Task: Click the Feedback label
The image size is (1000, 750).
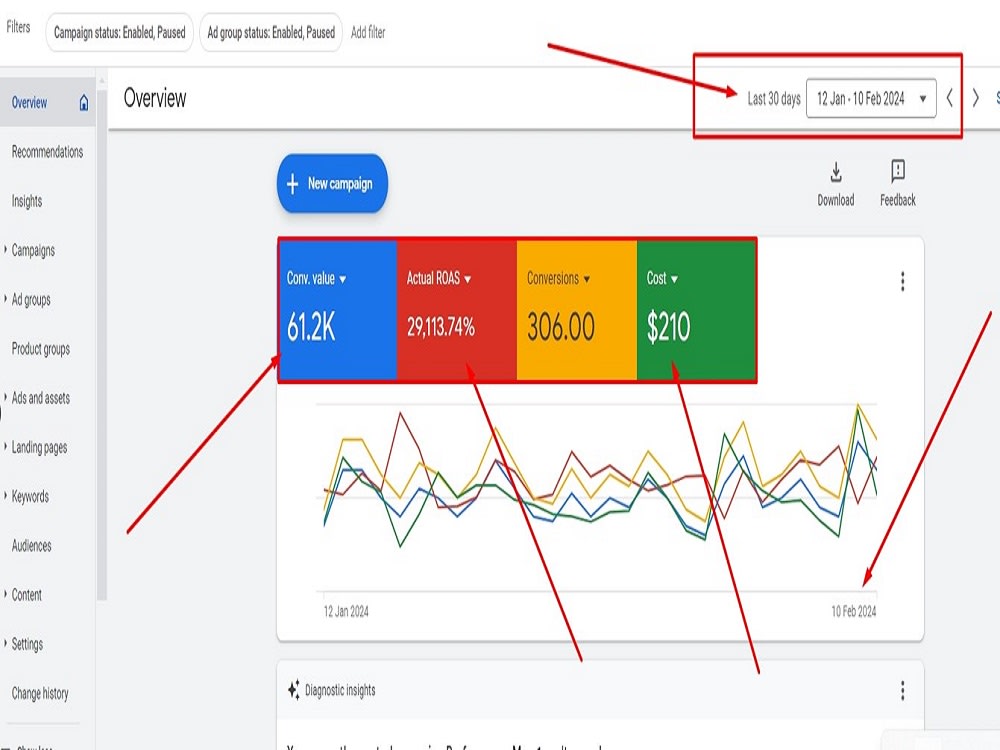Action: (x=897, y=200)
